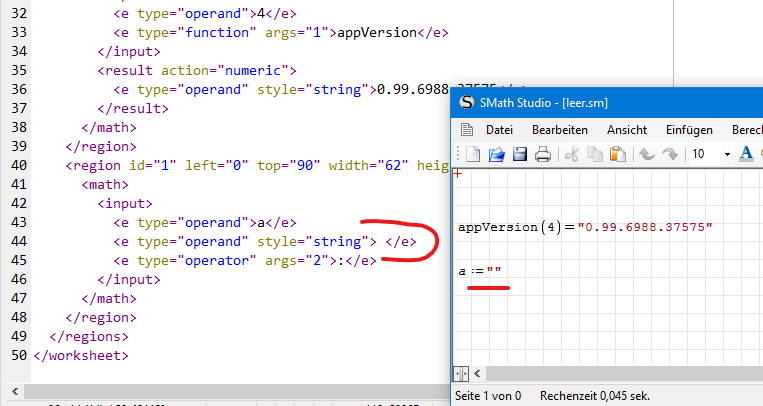Copy selection using the copy icon
The height and width of the screenshot is (406, 763).
pyautogui.click(x=595, y=154)
